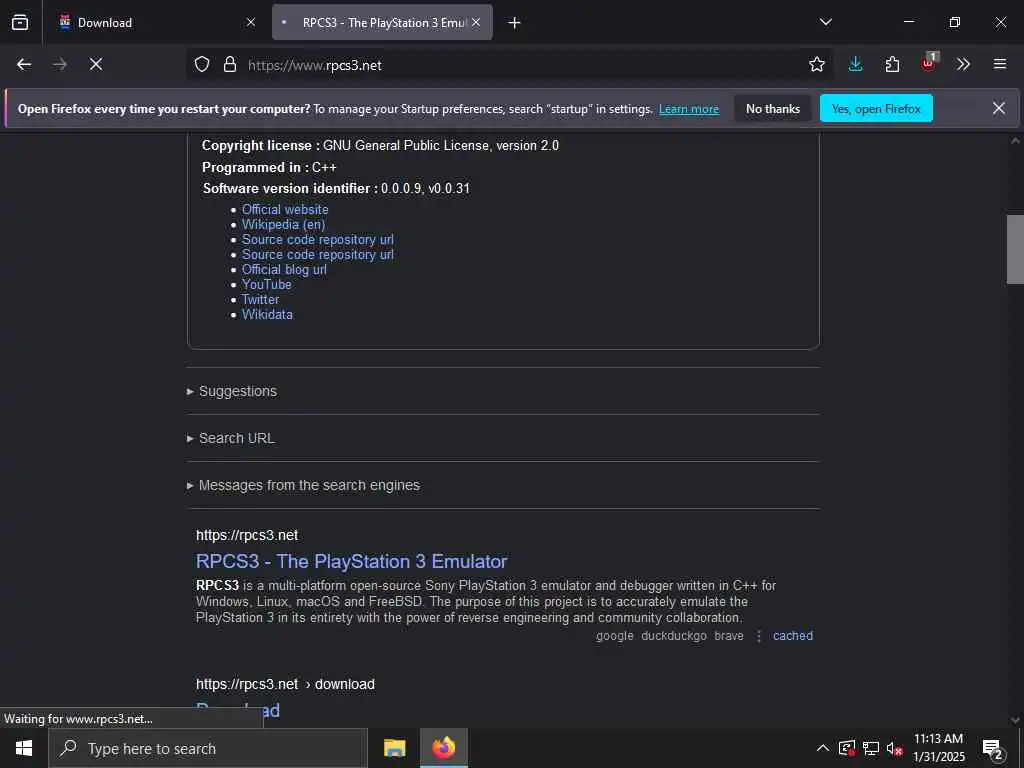
Task: Open Firefox application menu
Action: (1000, 64)
